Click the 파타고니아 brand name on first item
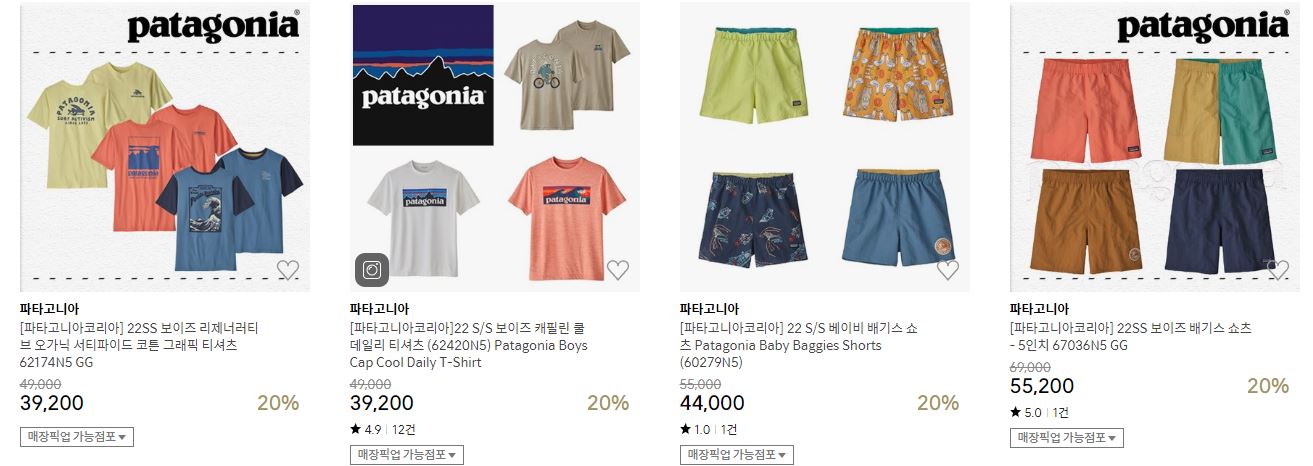The width and height of the screenshot is (1313, 466). 49,309
